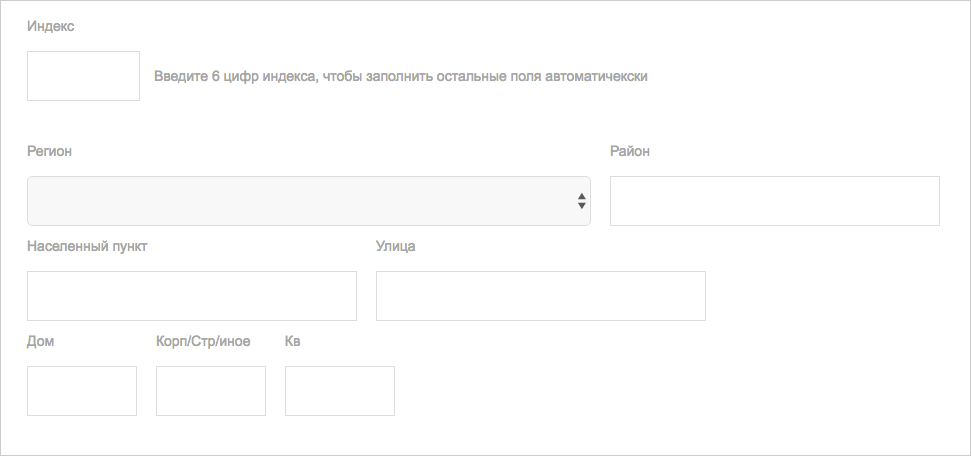The width and height of the screenshot is (971, 456).
Task: Click the Кв label text
Action: [292, 341]
